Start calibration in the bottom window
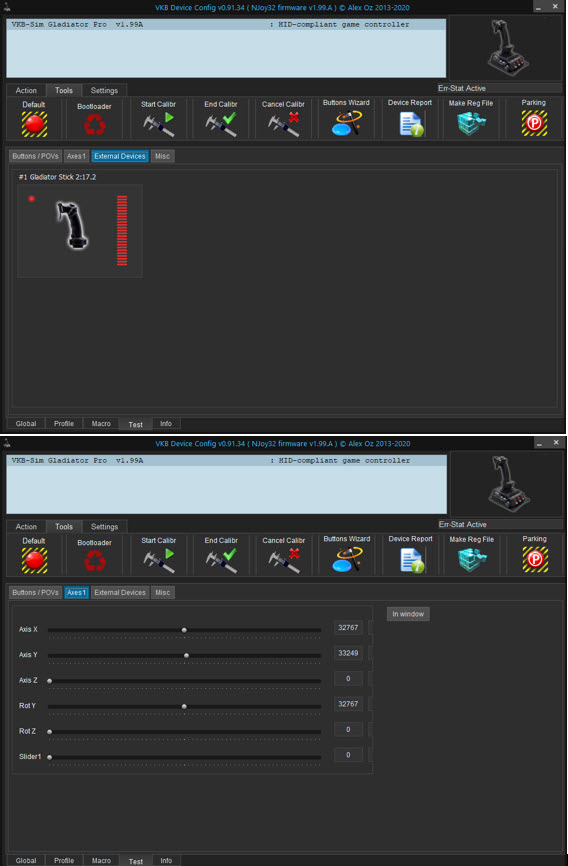 click(159, 561)
